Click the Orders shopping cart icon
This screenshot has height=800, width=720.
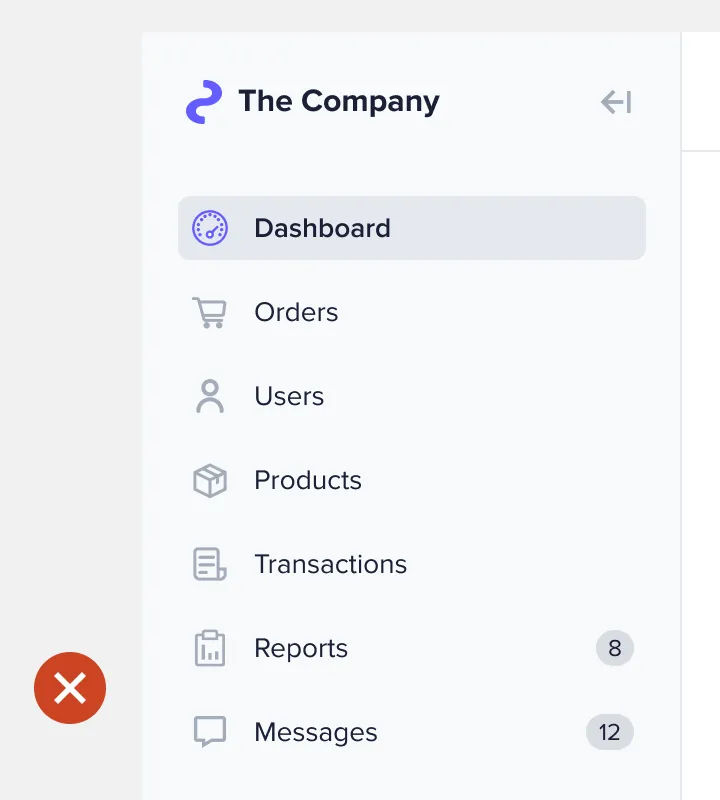tap(209, 312)
